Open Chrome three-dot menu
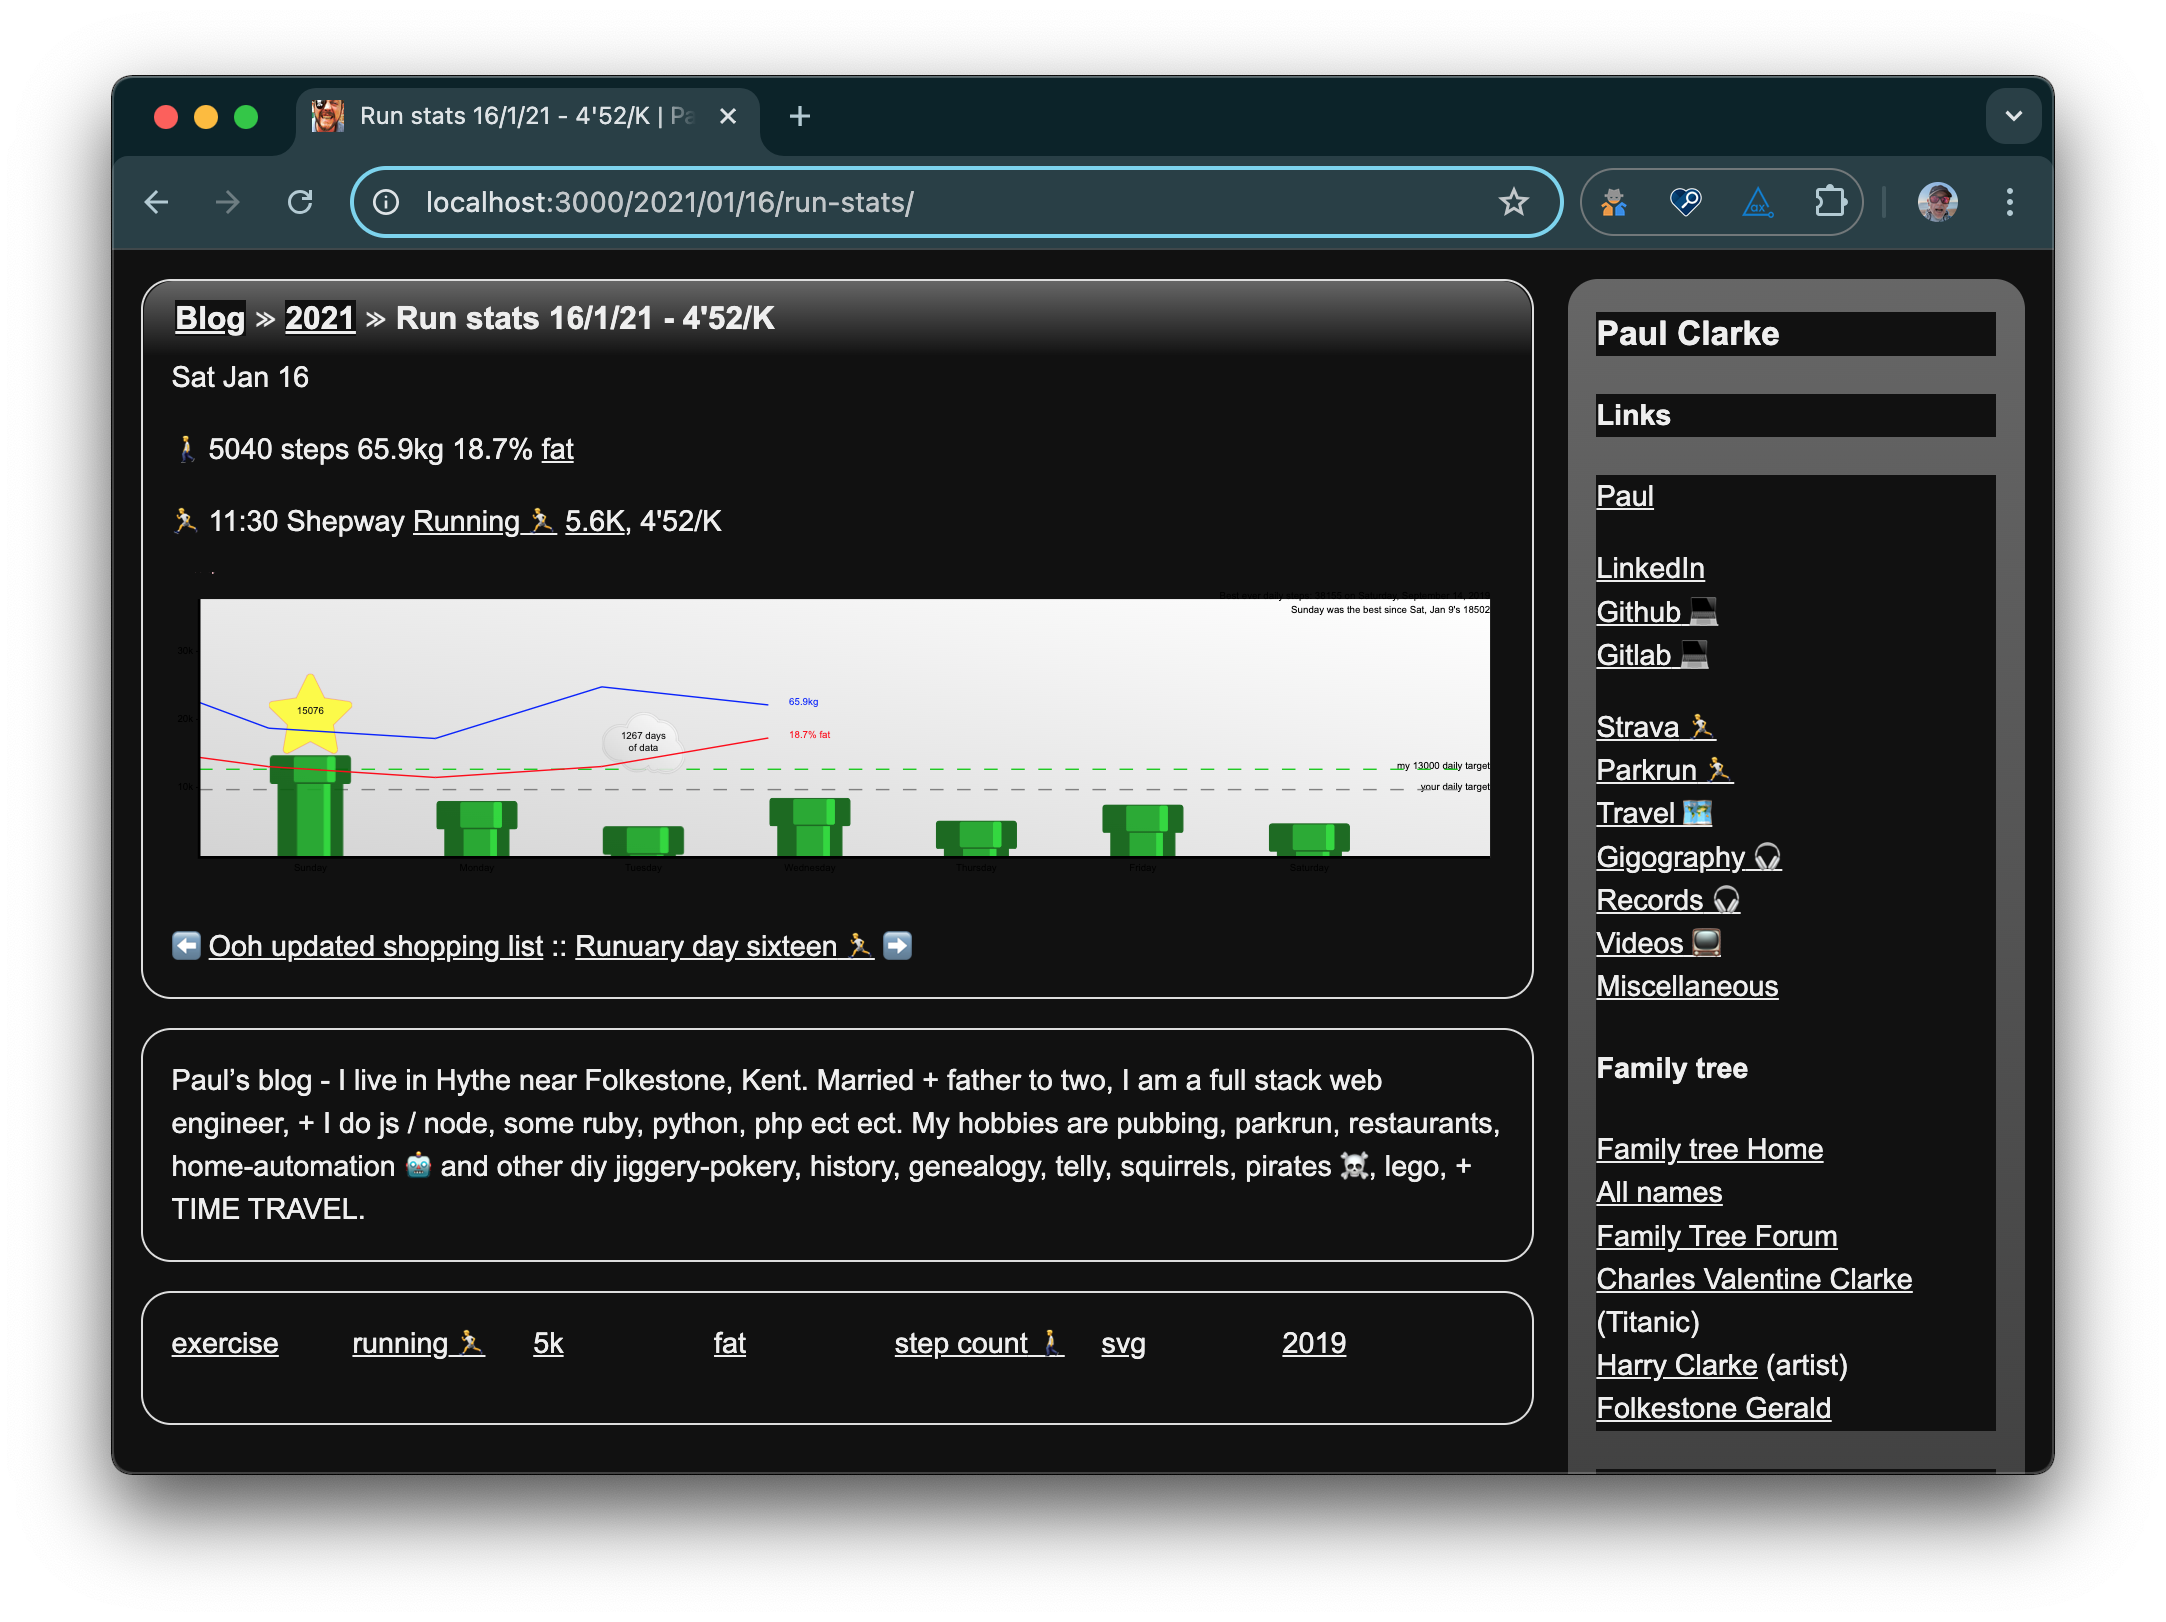 click(2009, 202)
